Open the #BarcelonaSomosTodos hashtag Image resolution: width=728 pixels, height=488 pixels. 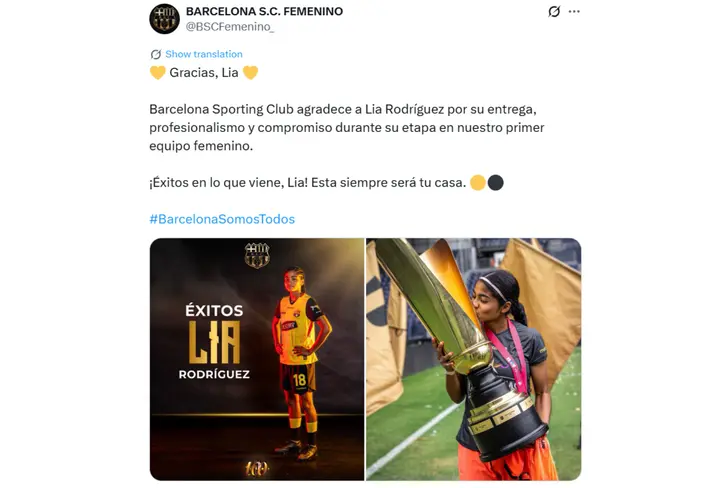click(222, 219)
